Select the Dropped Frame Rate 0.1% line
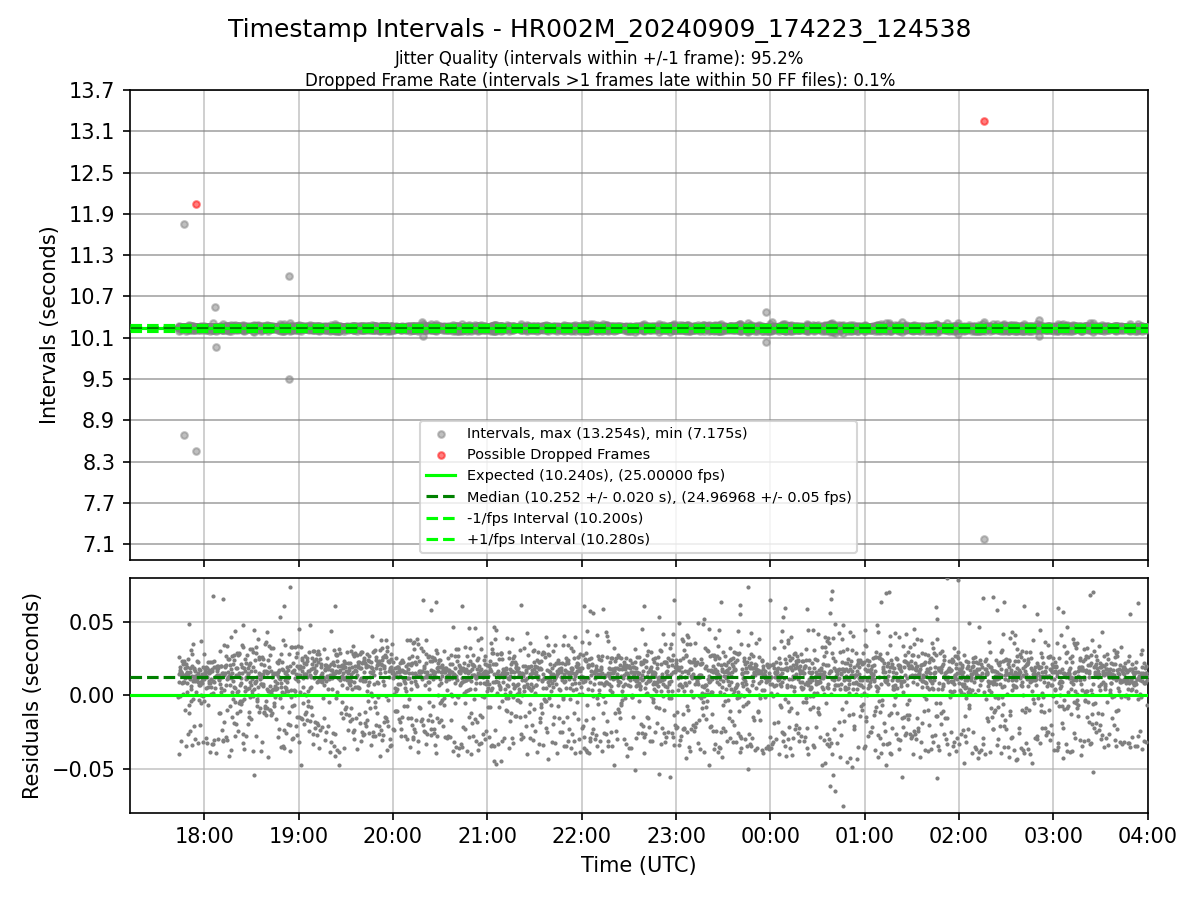Image resolution: width=1200 pixels, height=900 pixels. coord(599,80)
